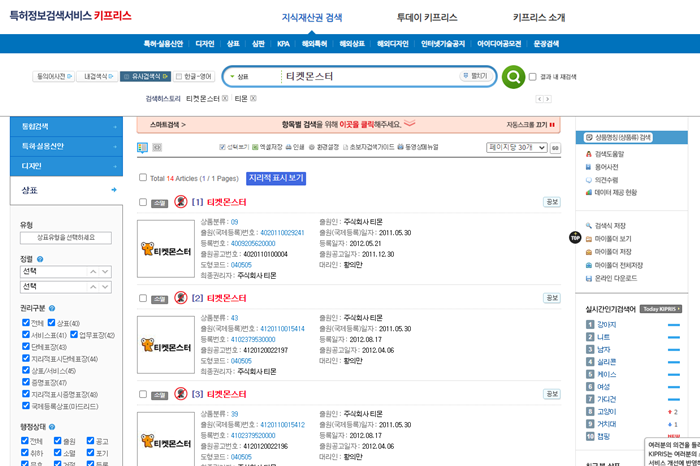Click 자동스크롤 끄기 link
Image resolution: width=700 pixels, height=466 pixels.
pyautogui.click(x=530, y=125)
